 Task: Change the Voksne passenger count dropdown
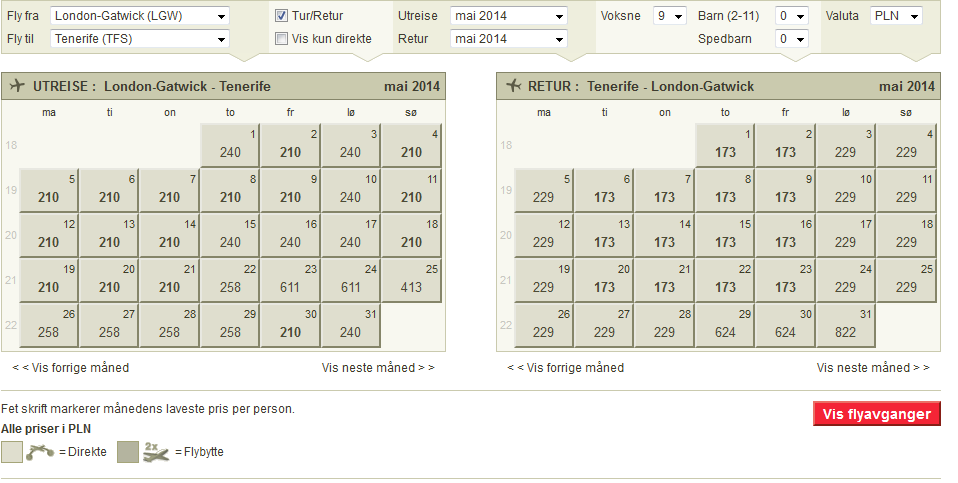670,16
